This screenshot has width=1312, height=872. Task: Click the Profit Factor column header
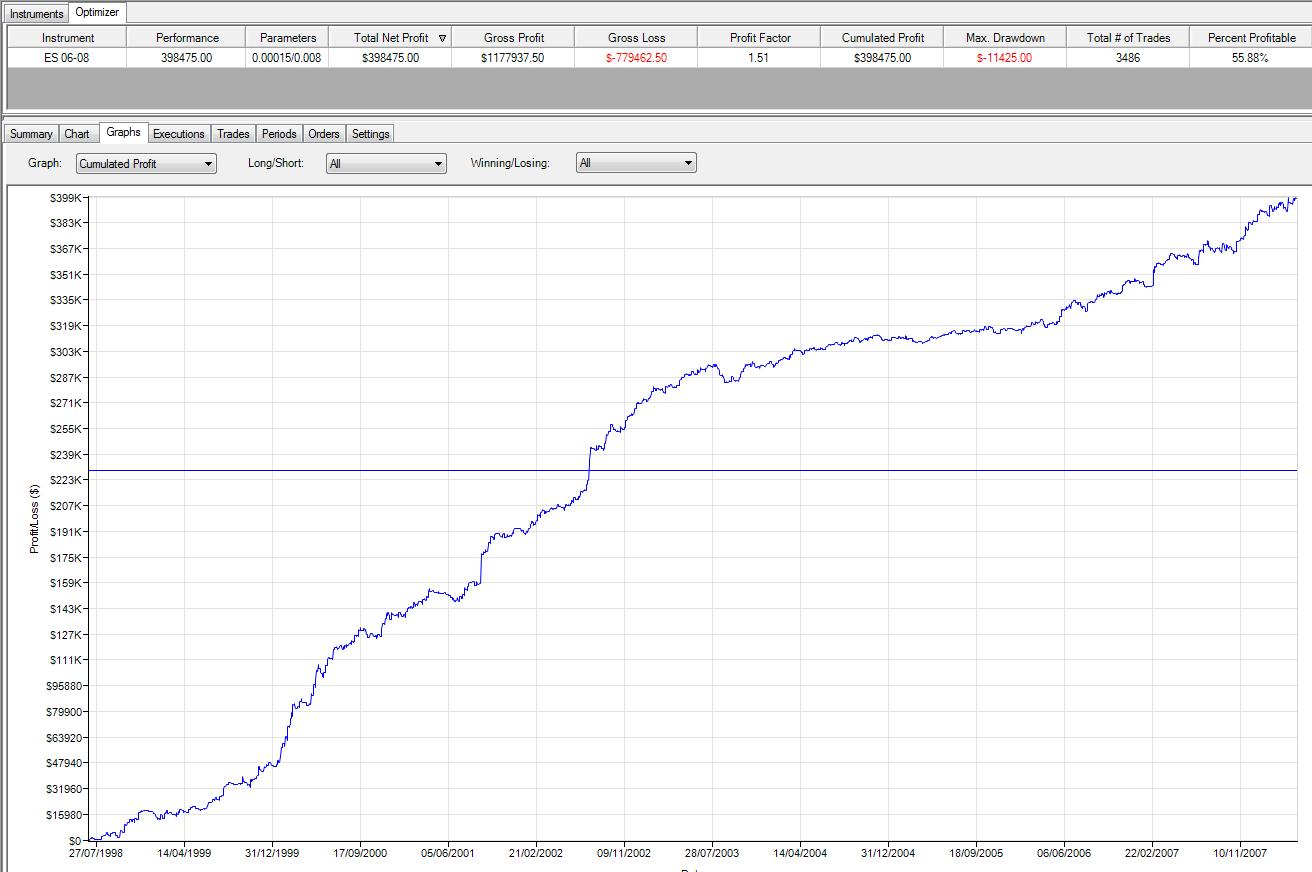point(759,38)
